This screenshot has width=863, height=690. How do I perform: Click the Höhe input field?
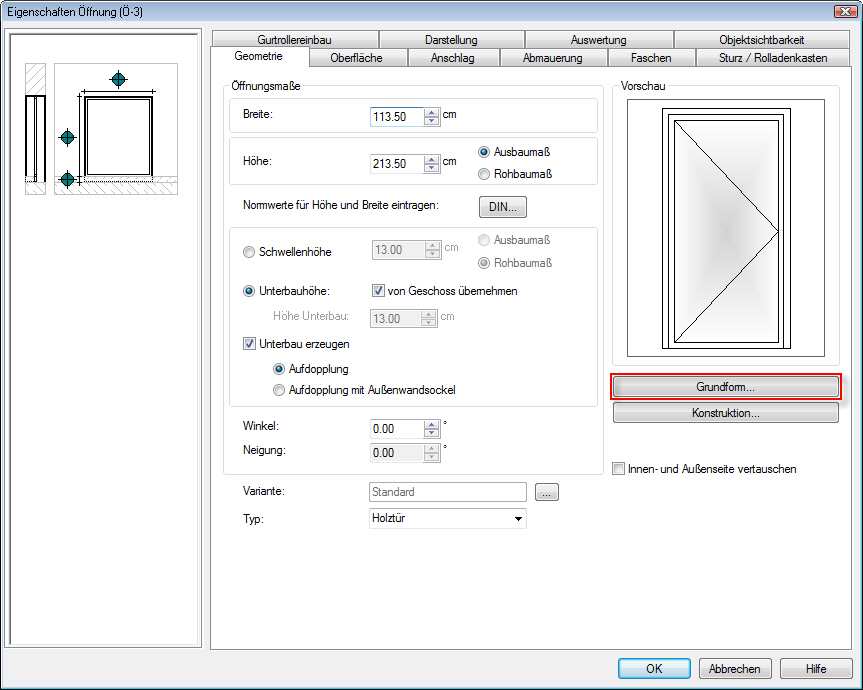tap(396, 163)
